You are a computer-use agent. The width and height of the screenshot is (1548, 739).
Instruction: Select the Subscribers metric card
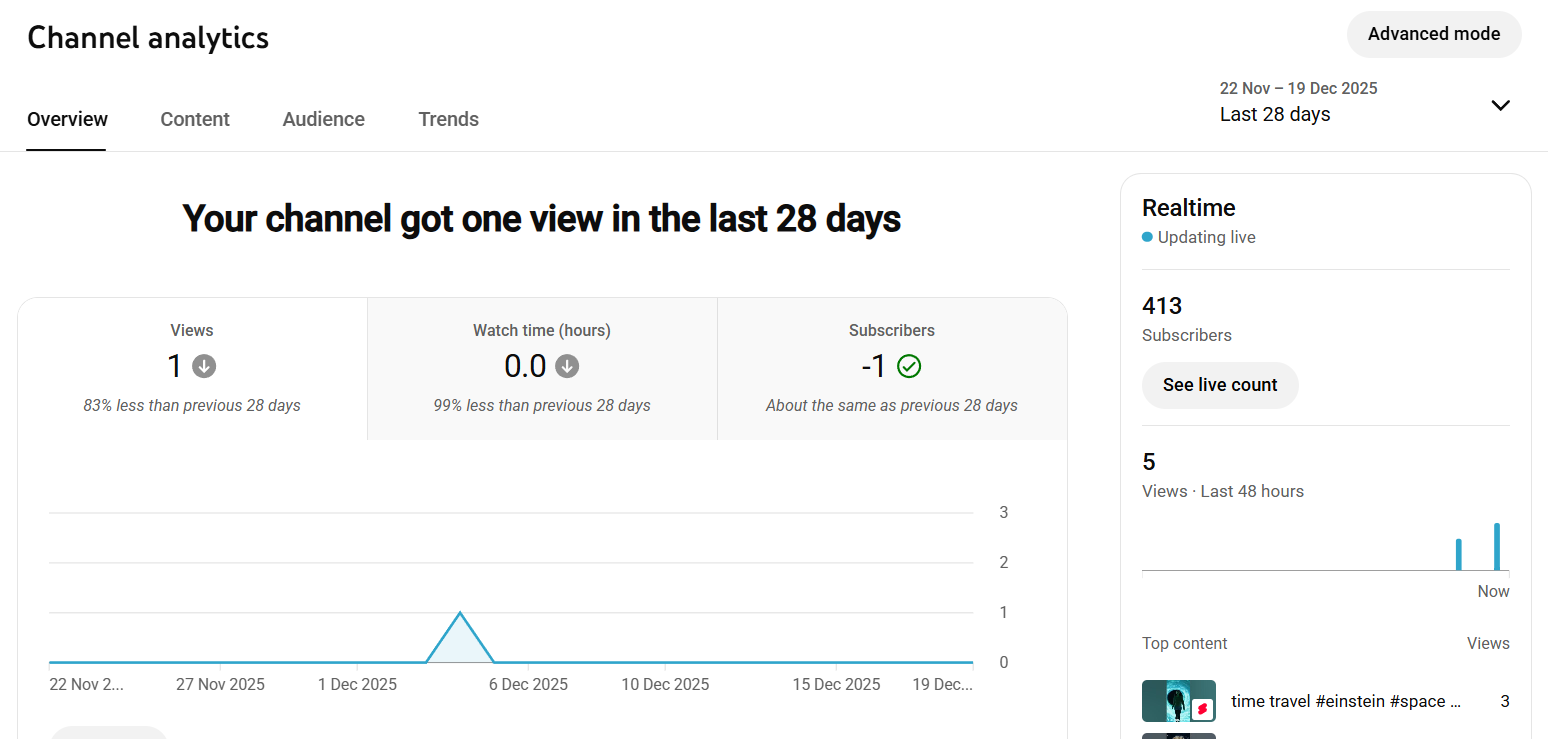point(891,368)
